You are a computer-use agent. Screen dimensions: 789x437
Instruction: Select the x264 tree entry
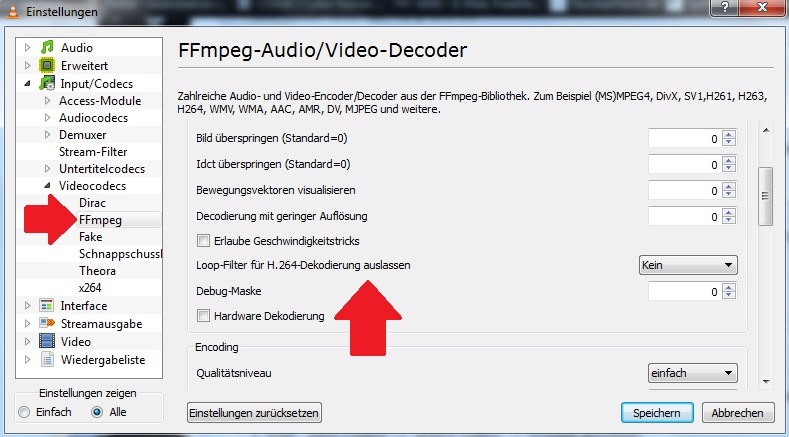click(x=90, y=288)
